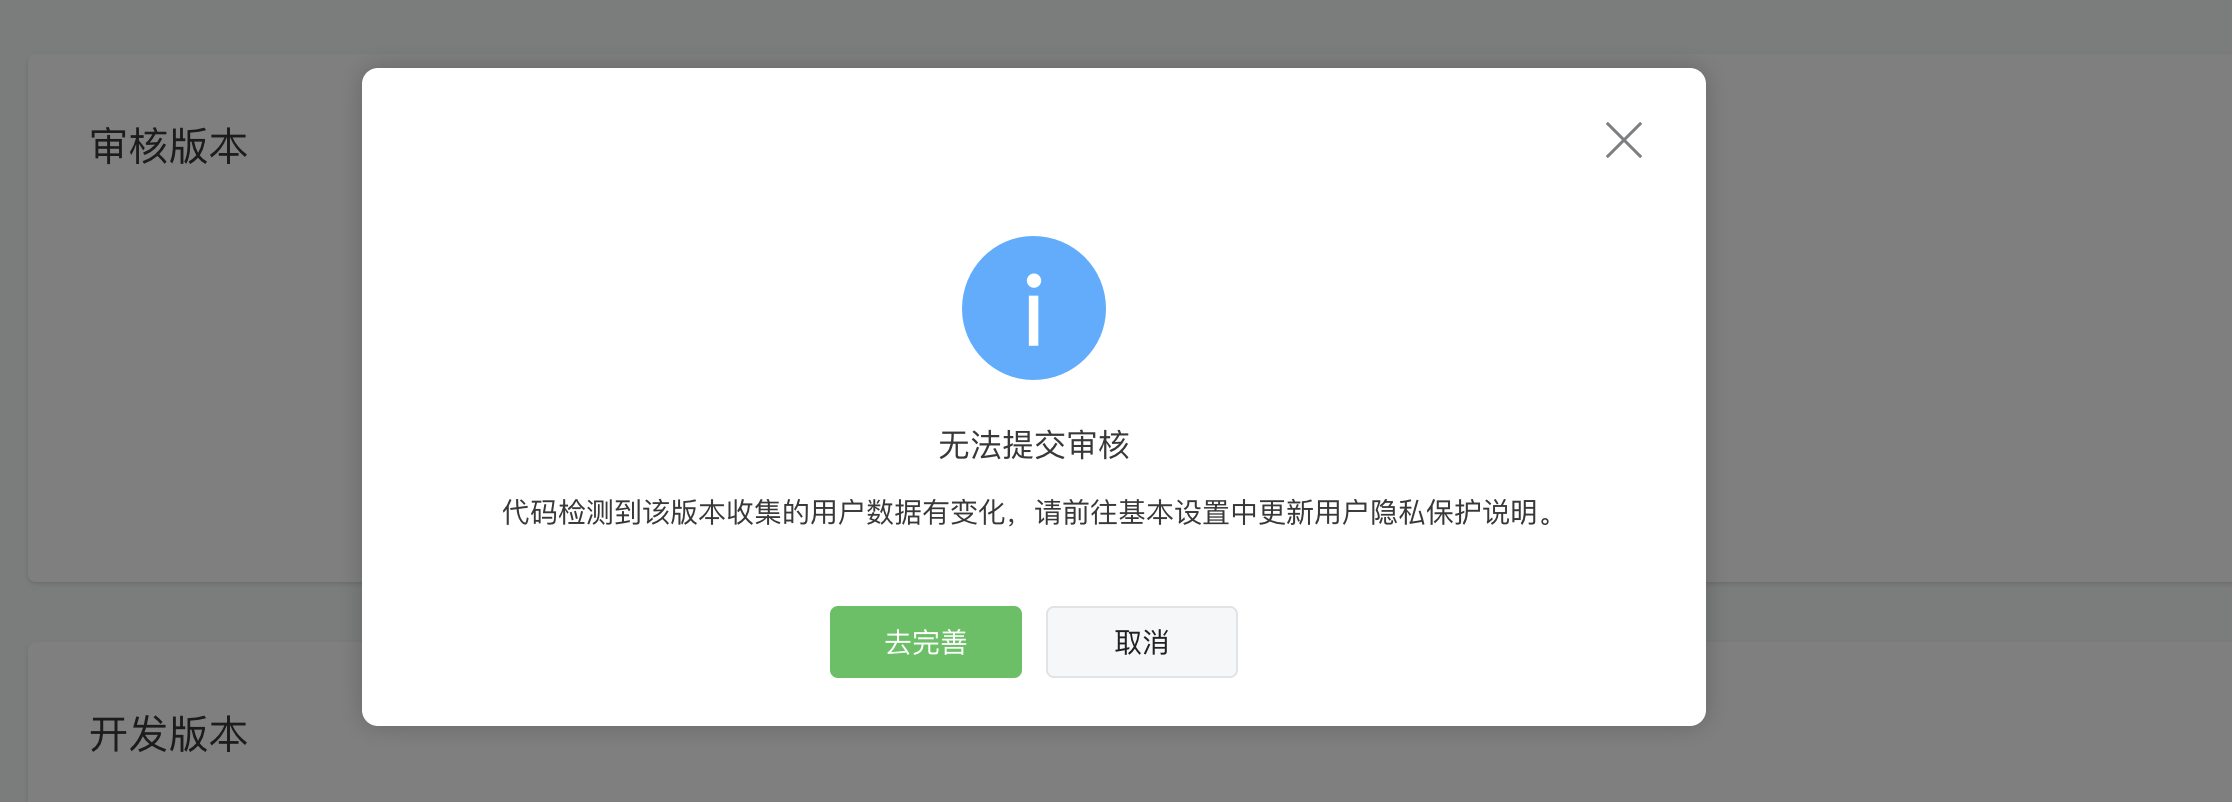
Task: Click the 代码检测到 start of the message
Action: [x=571, y=512]
